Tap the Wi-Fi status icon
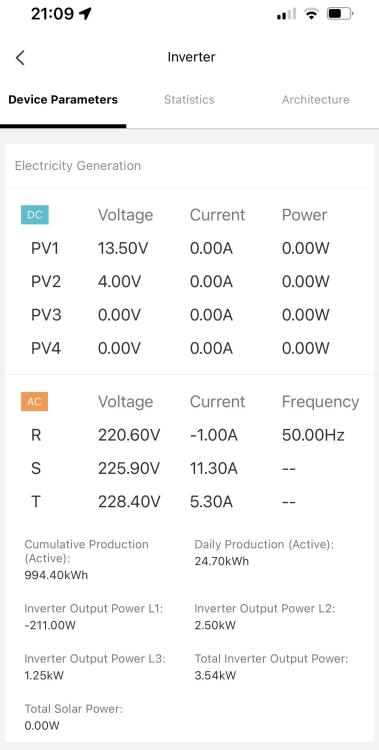 click(311, 14)
